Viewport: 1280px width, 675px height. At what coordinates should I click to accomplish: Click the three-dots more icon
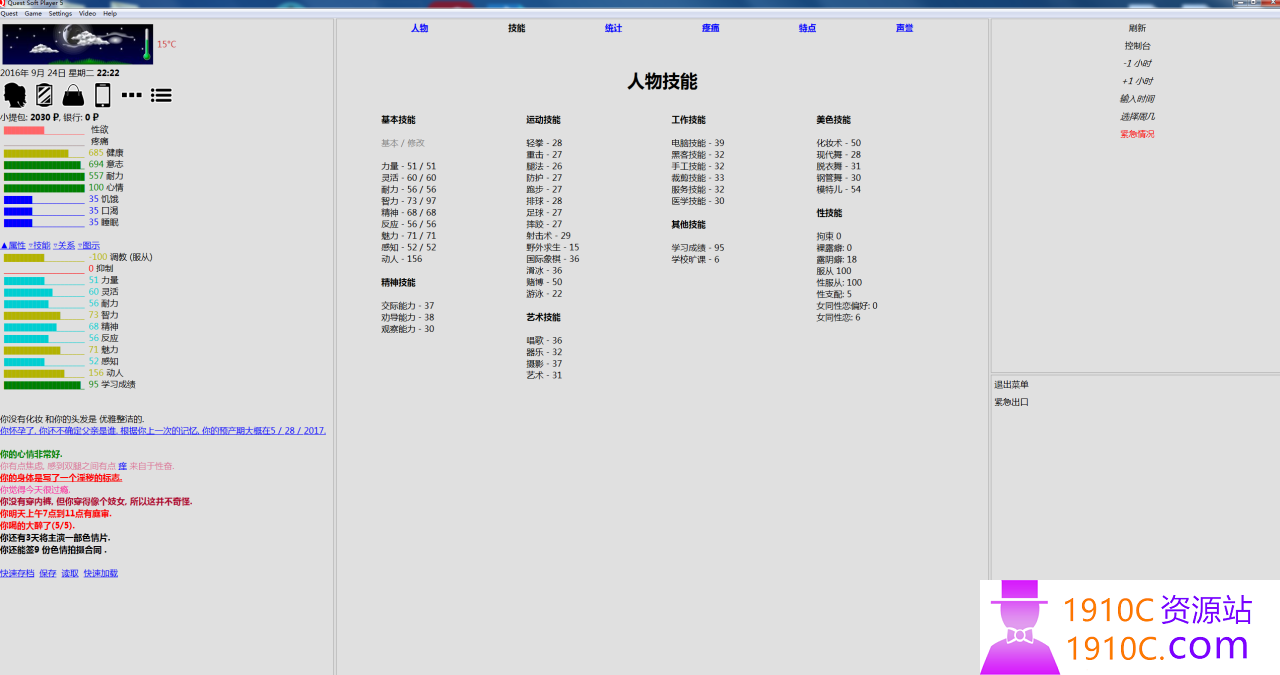point(131,95)
